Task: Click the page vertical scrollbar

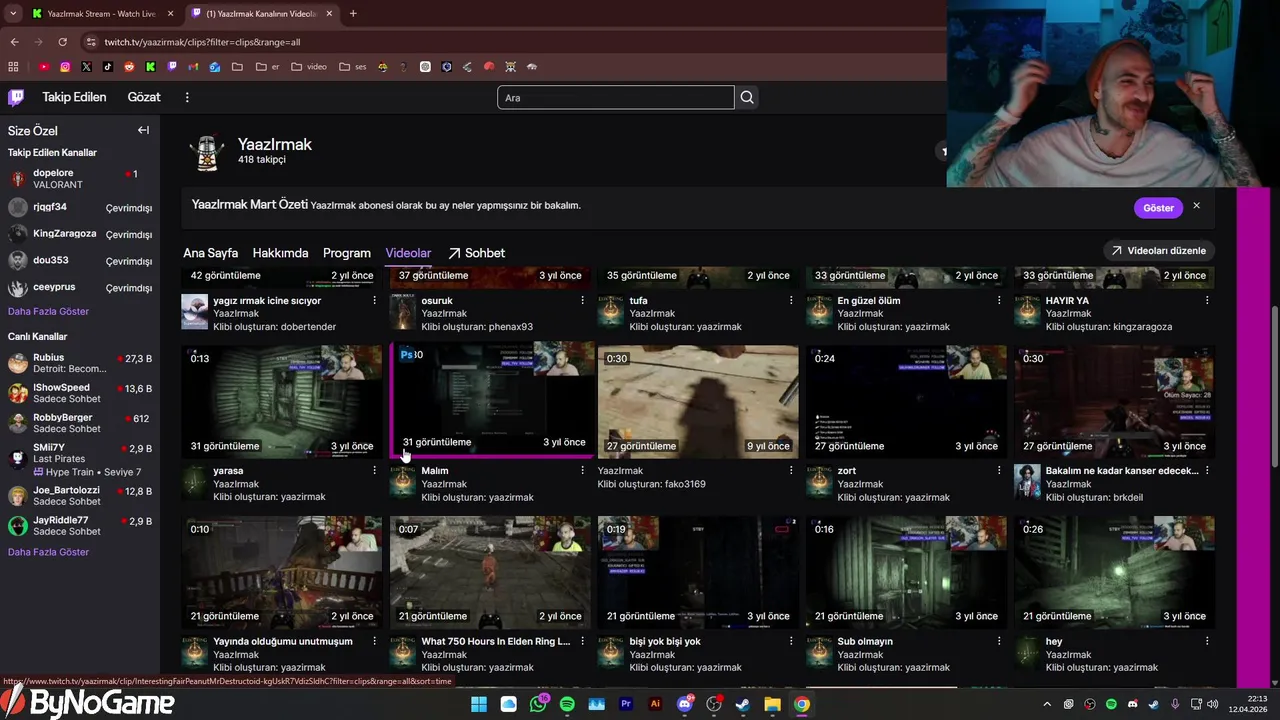Action: [1275, 385]
